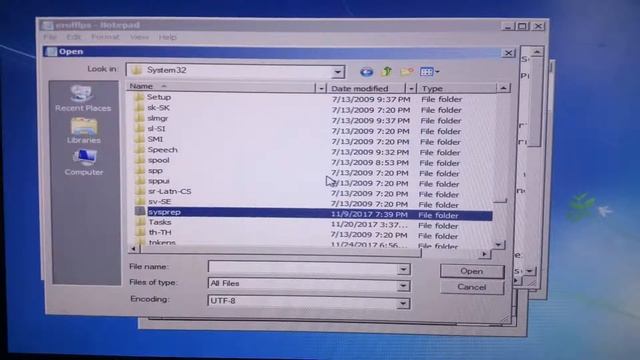Click the folder icon beside spool
The height and width of the screenshot is (360, 640).
(140, 160)
